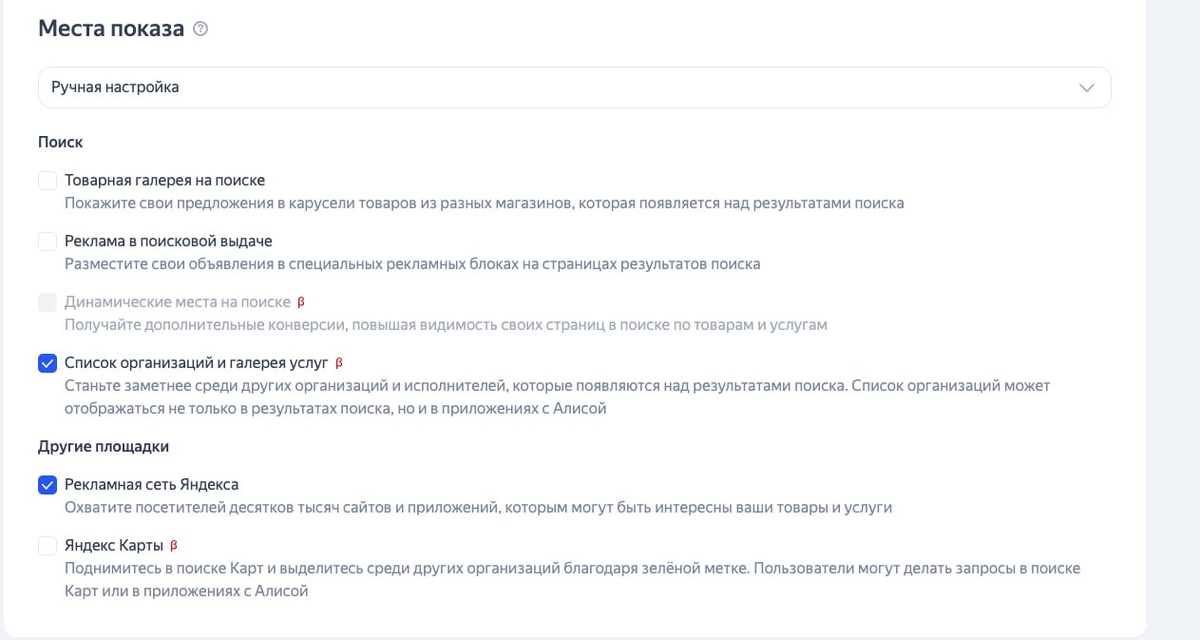Open help icon next to Места показа
Viewport: 1200px width, 640px height.
tap(200, 29)
